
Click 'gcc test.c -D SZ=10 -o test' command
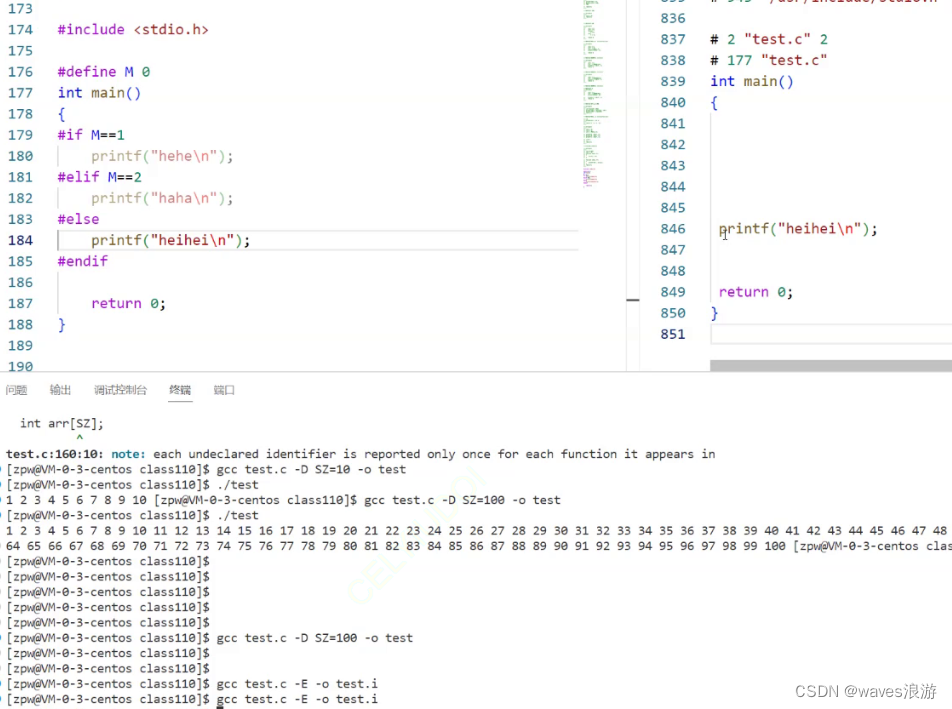311,469
